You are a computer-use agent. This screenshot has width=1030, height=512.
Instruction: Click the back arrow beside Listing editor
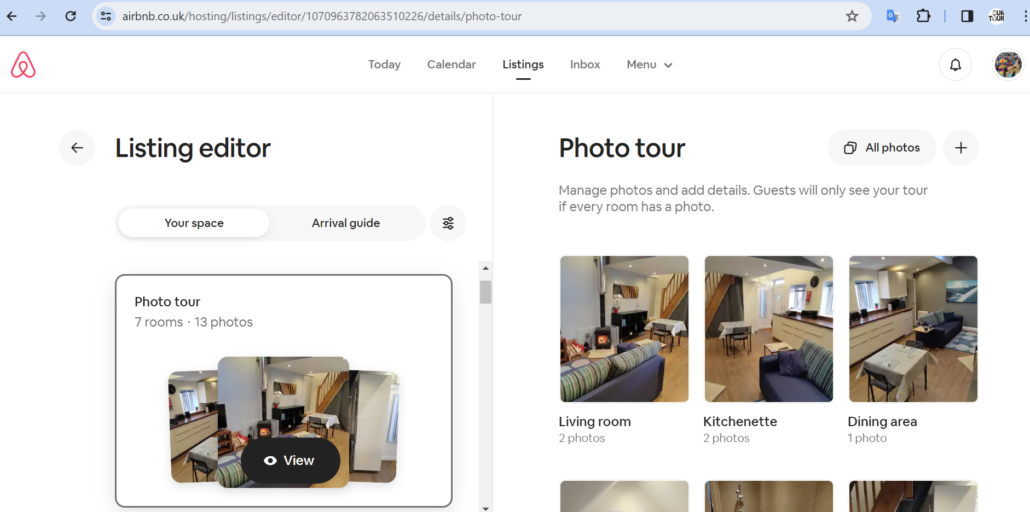(x=77, y=148)
